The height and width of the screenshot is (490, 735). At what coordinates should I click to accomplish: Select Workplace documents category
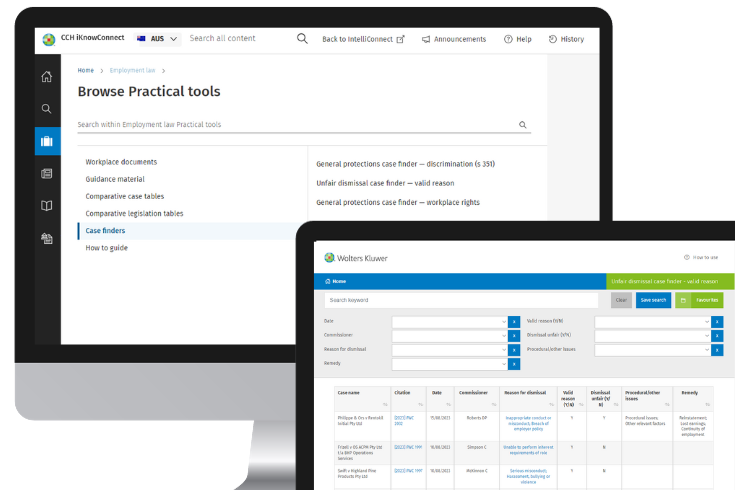click(121, 161)
